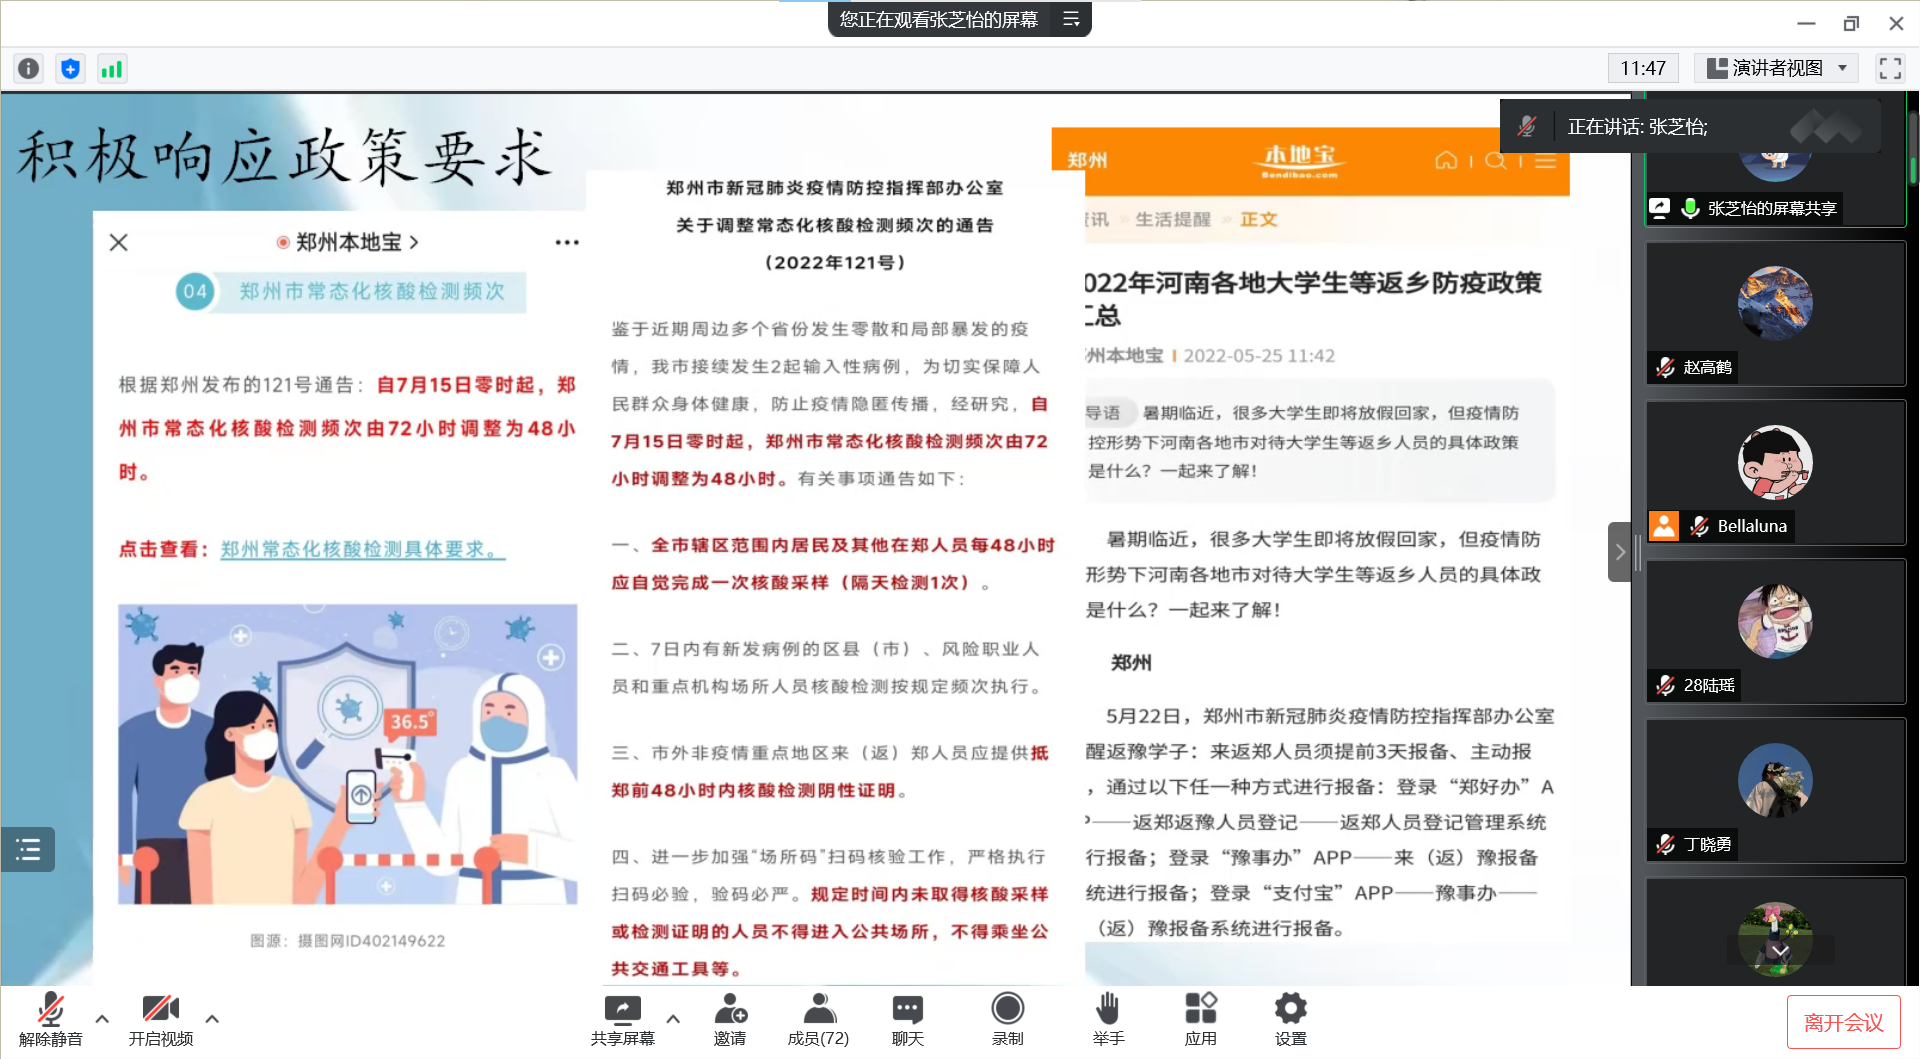Image resolution: width=1920 pixels, height=1059 pixels.
Task: Open 设置 settings gear
Action: click(1291, 1019)
